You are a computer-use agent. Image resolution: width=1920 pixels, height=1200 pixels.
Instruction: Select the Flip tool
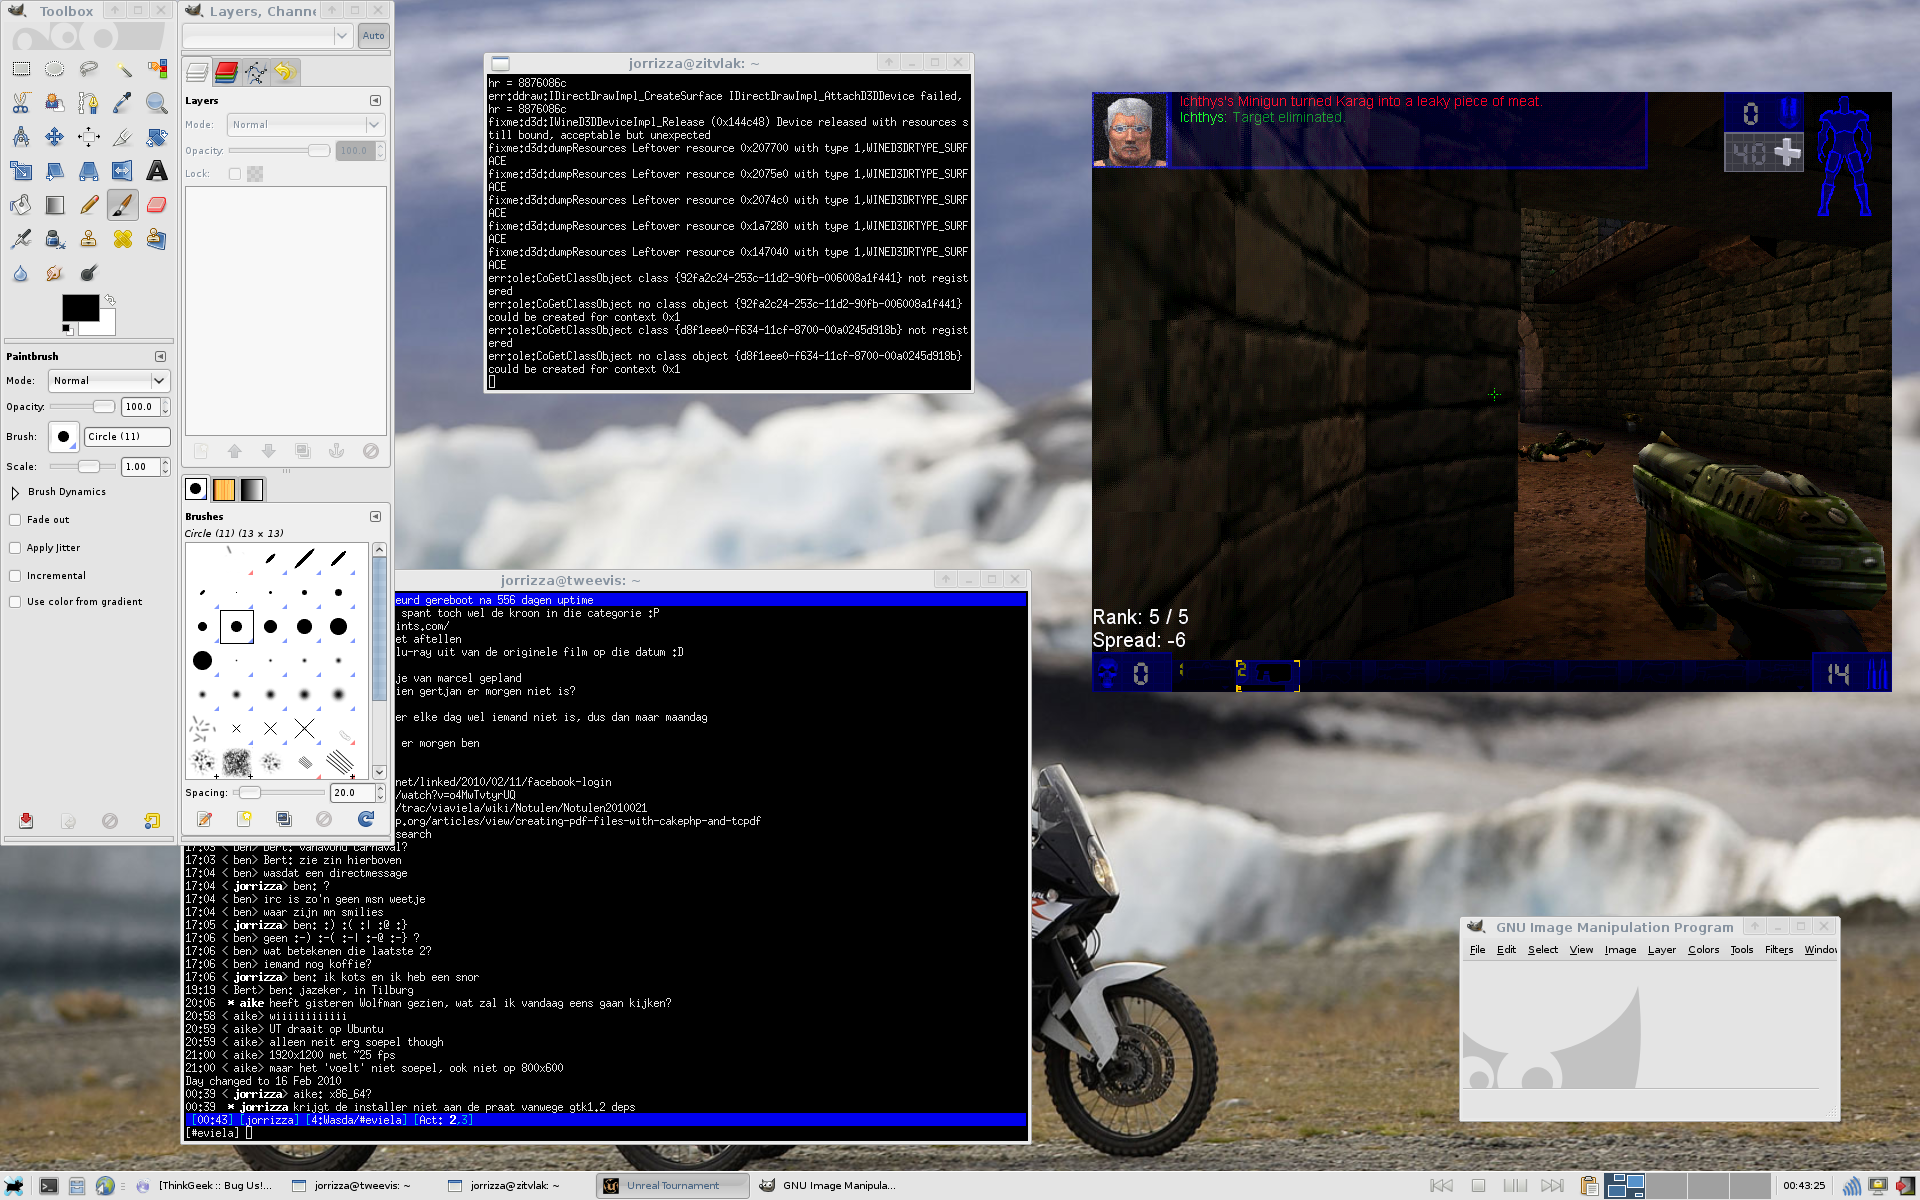(x=123, y=171)
